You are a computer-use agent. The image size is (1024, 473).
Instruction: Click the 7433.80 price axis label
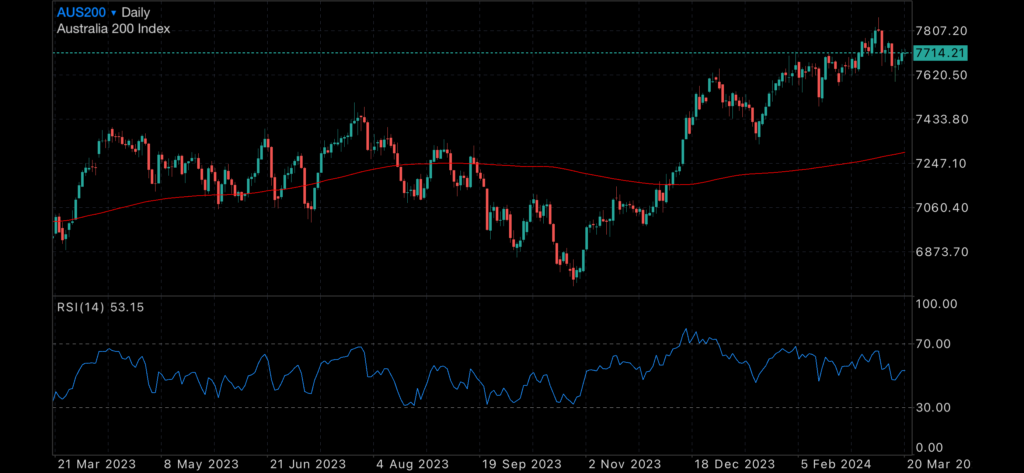click(942, 120)
